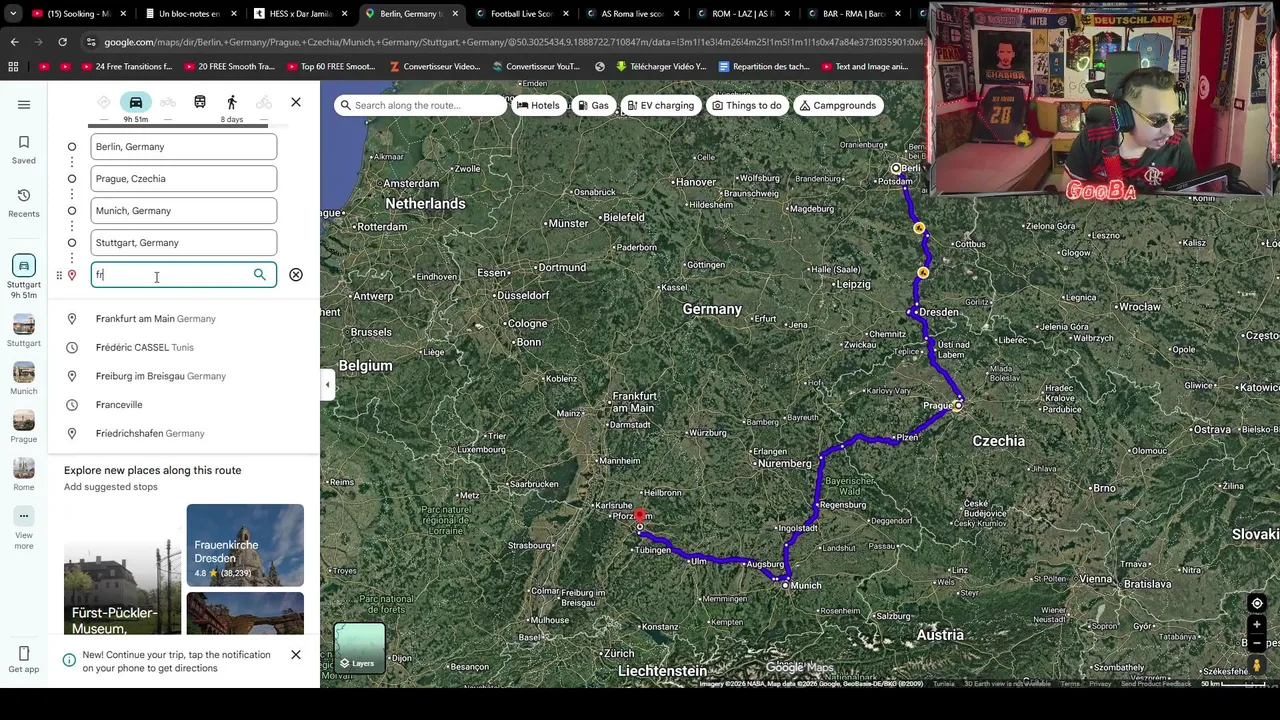Select Driving travel mode
This screenshot has height=720, width=1280.
click(136, 103)
